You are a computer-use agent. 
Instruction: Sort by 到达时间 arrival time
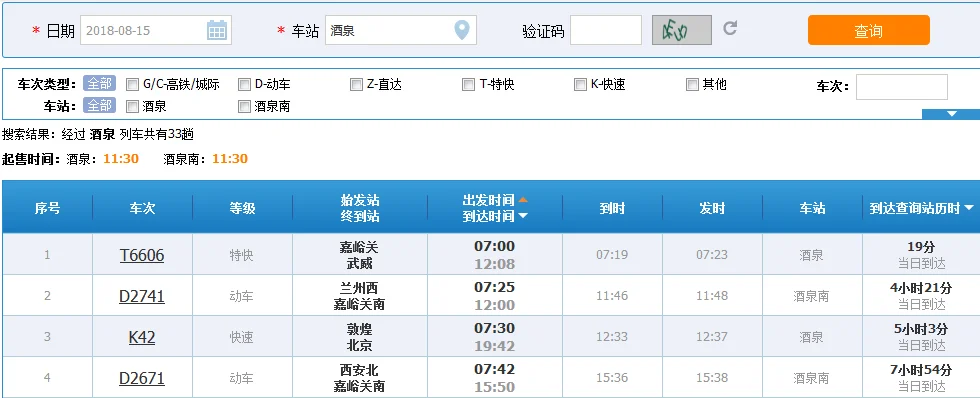pos(495,216)
